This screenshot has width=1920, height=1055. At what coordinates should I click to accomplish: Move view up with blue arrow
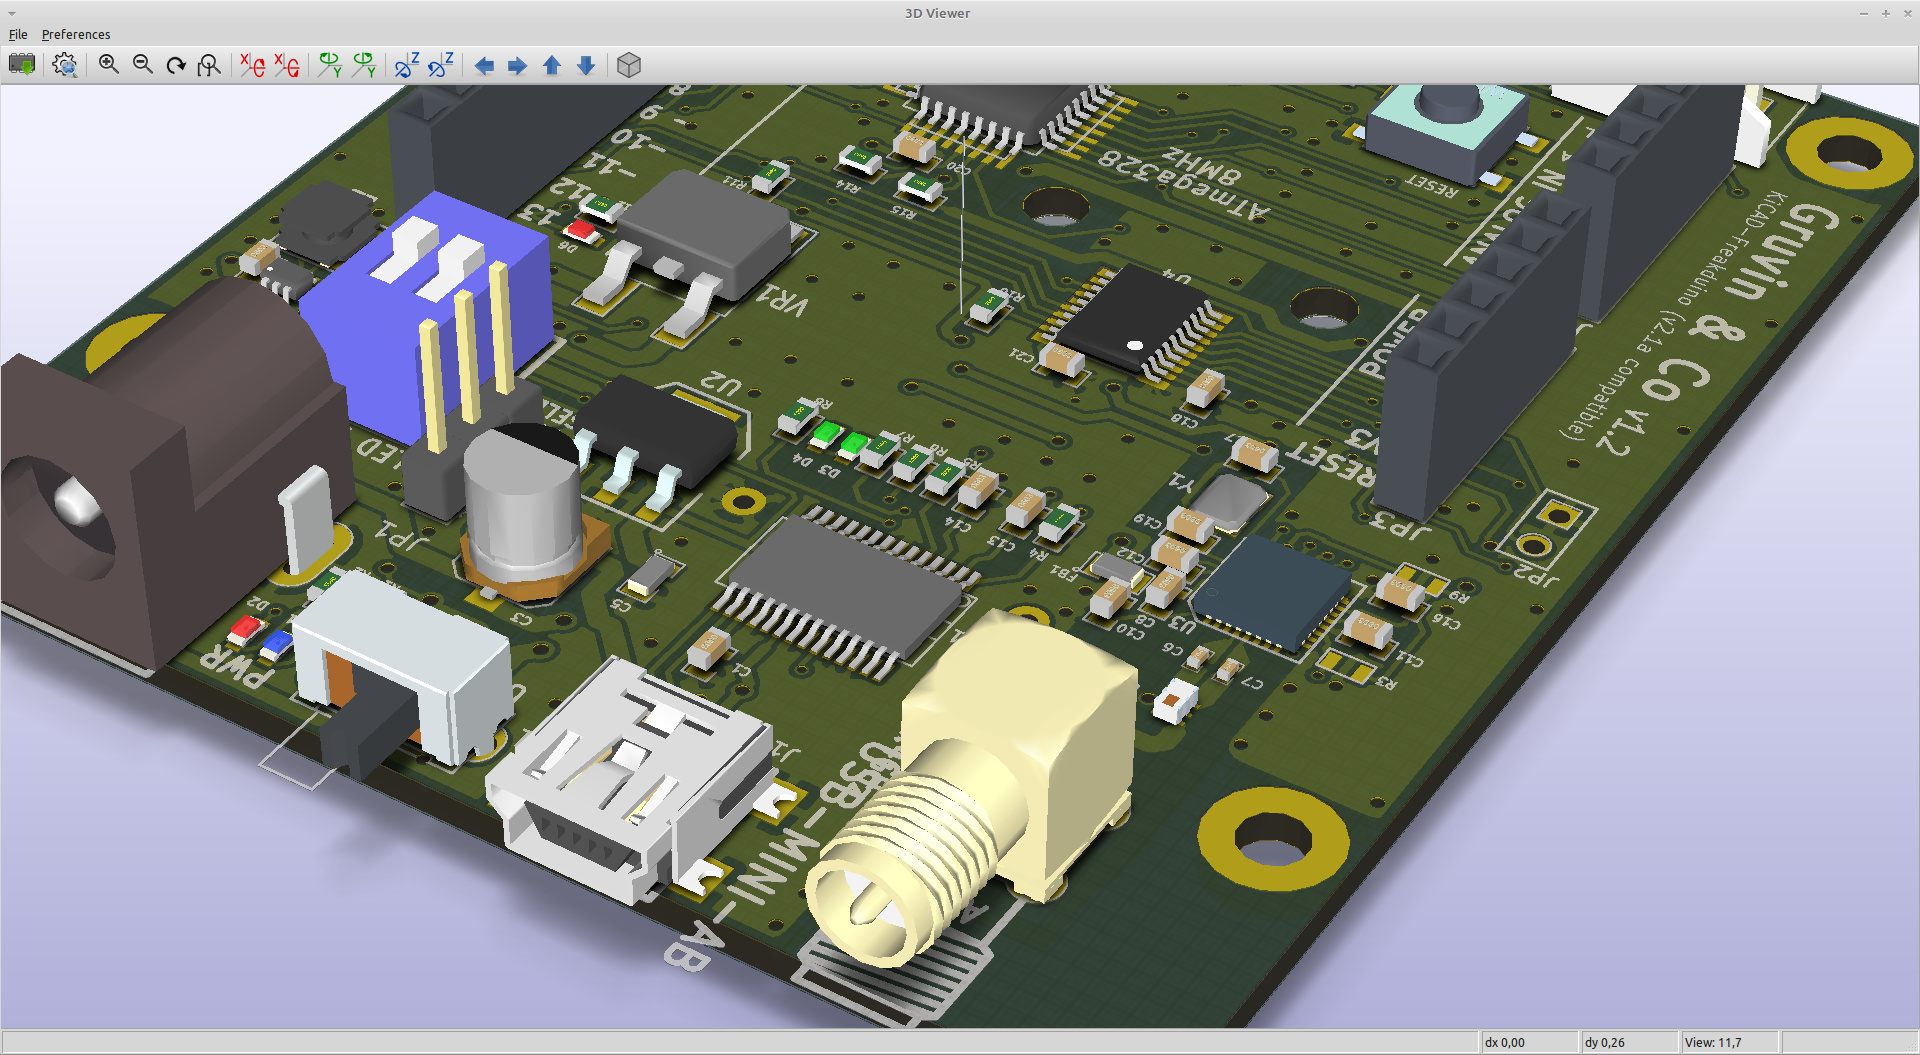pyautogui.click(x=552, y=65)
